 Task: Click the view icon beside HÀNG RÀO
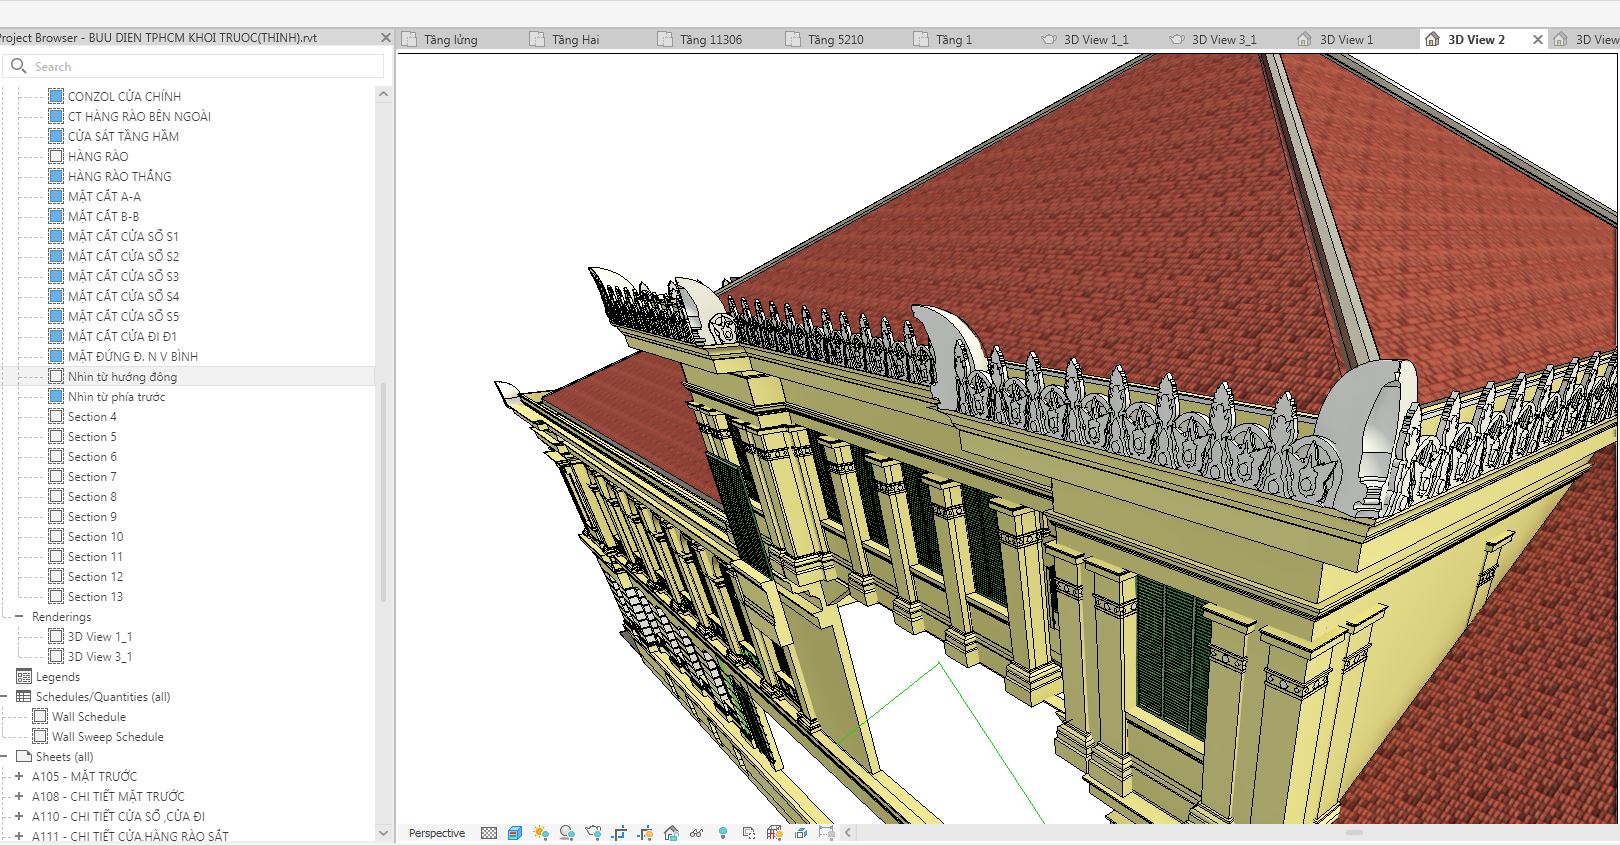click(x=56, y=156)
